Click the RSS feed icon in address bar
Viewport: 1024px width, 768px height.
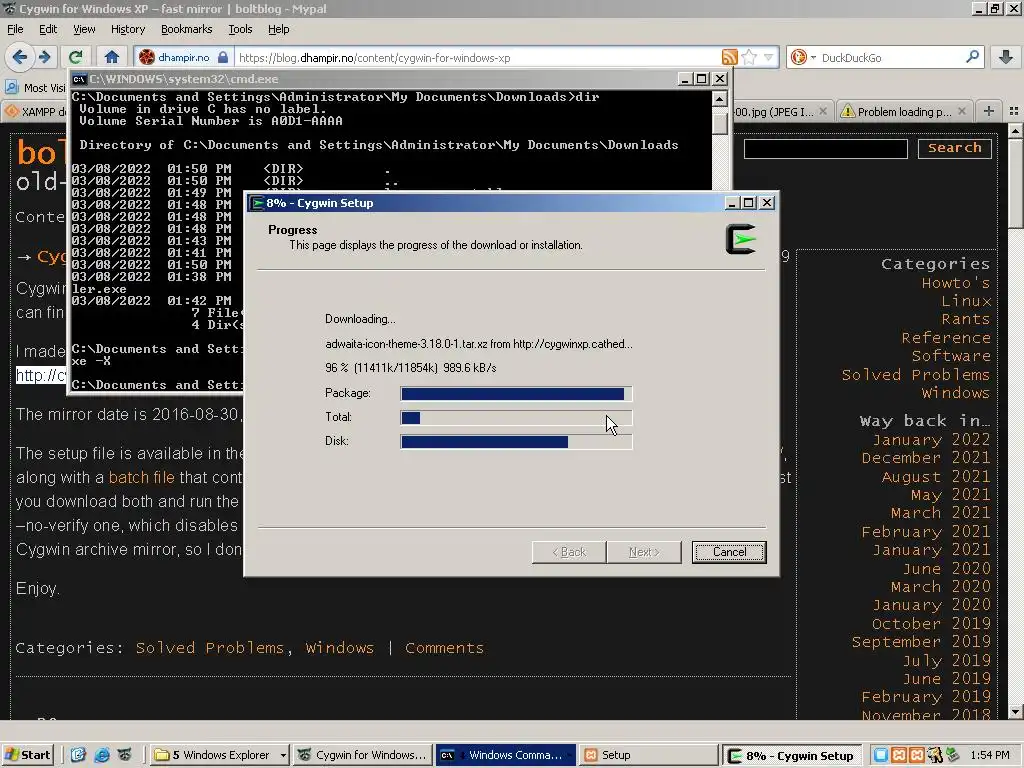729,57
